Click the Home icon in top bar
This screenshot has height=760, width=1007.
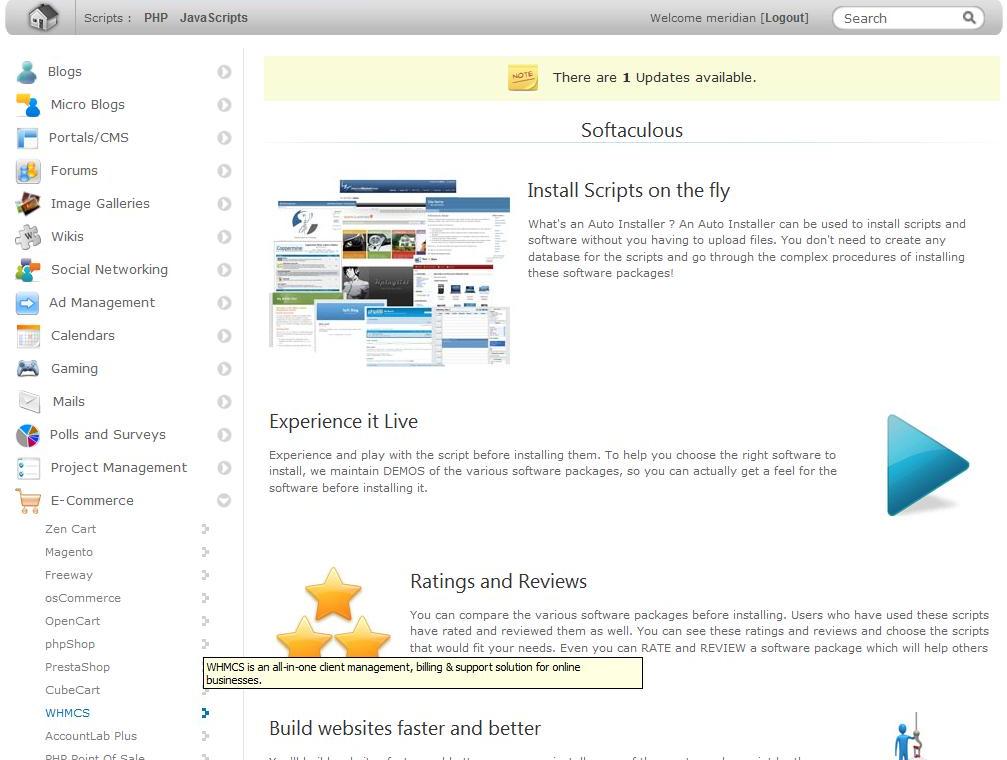42,17
